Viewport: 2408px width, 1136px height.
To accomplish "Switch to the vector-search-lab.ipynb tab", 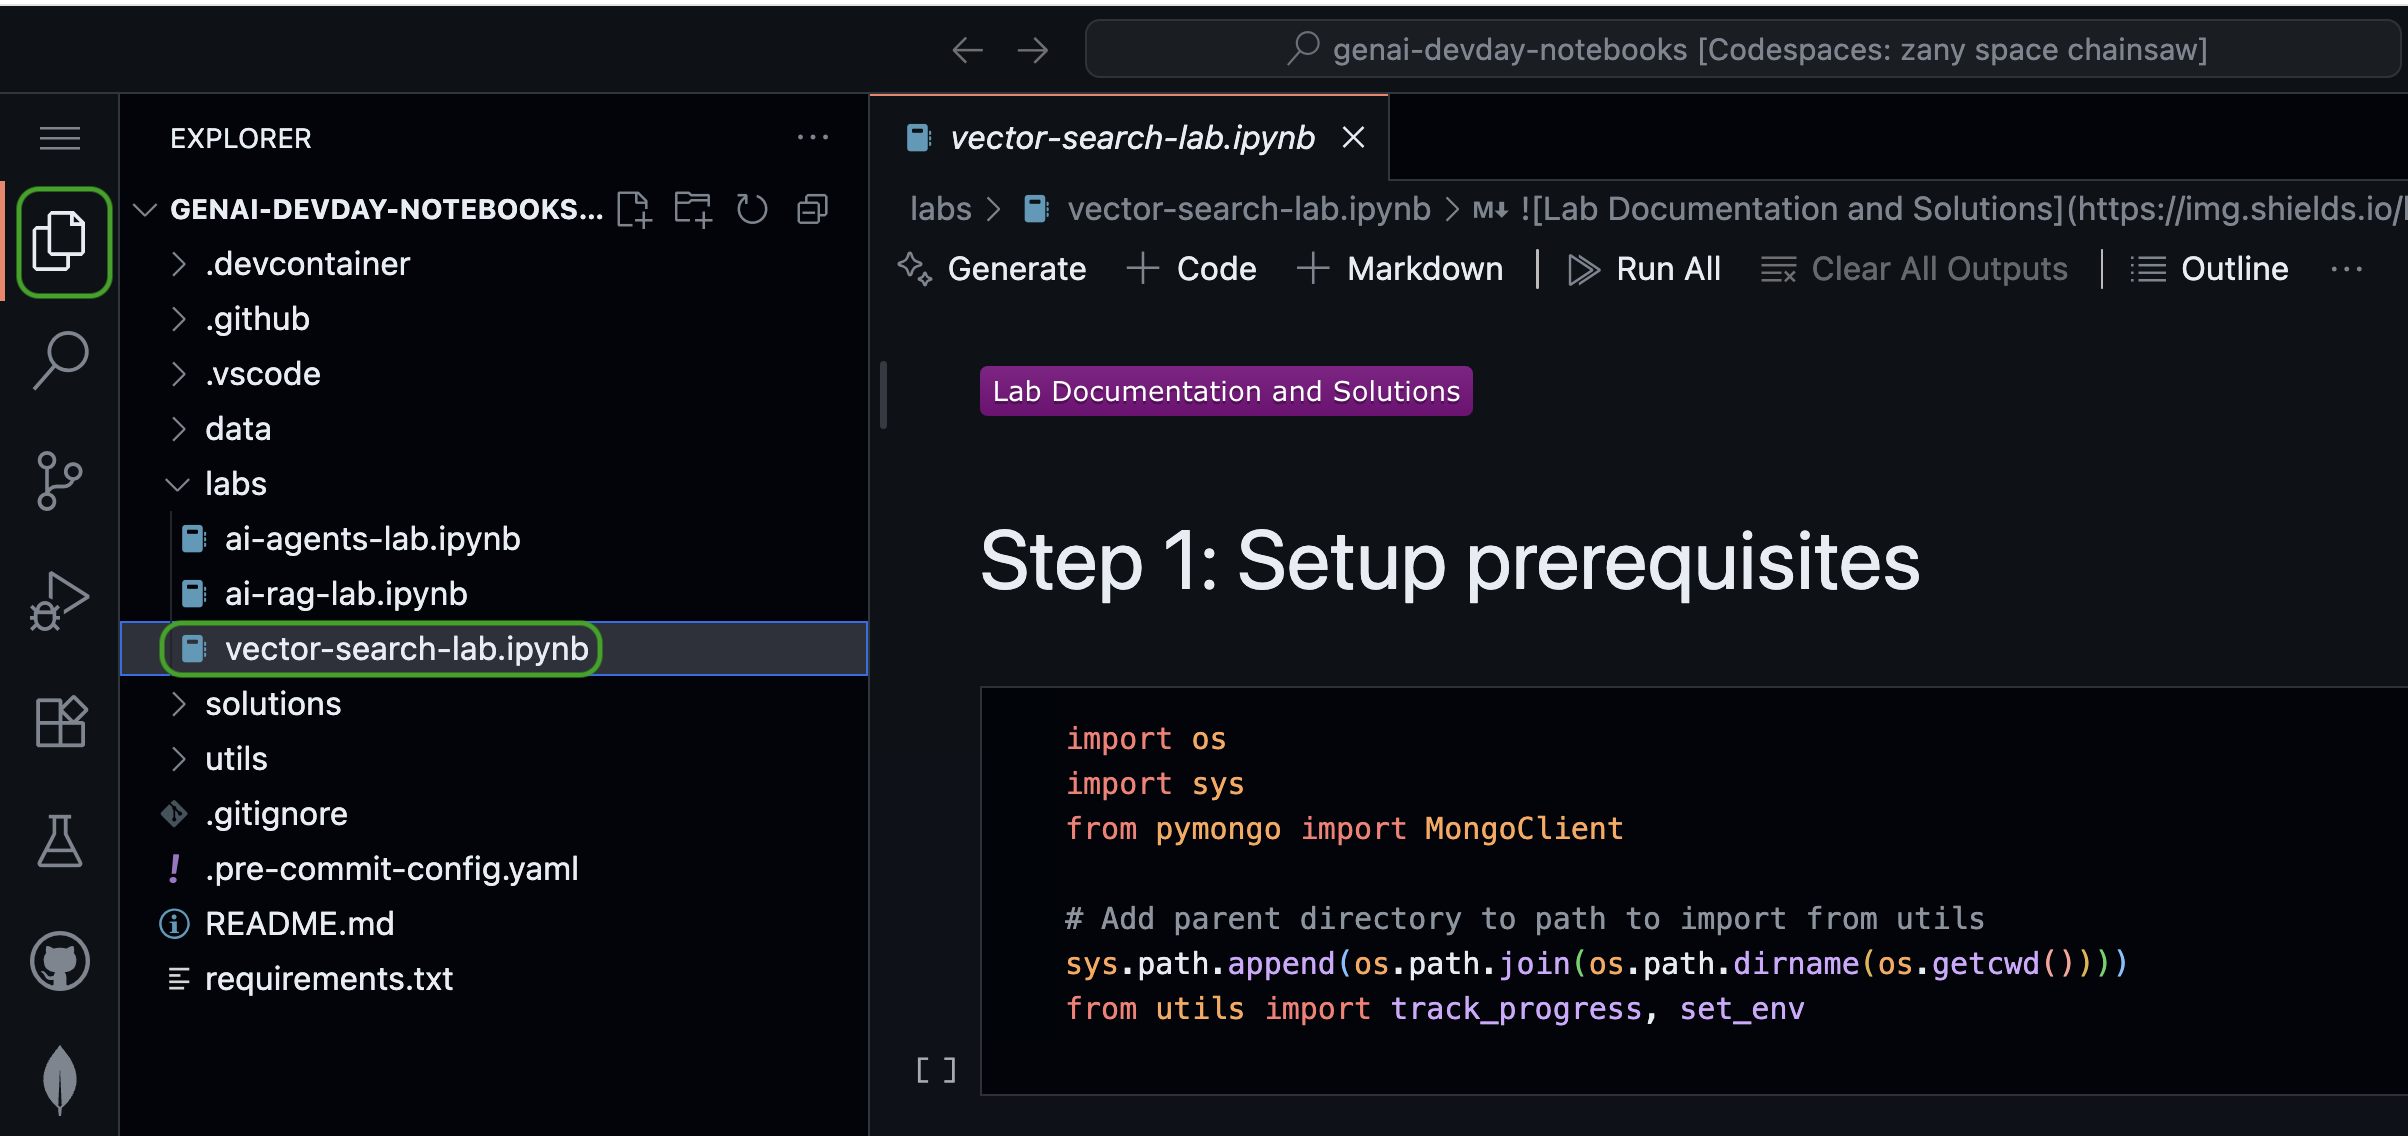I will coord(1131,138).
